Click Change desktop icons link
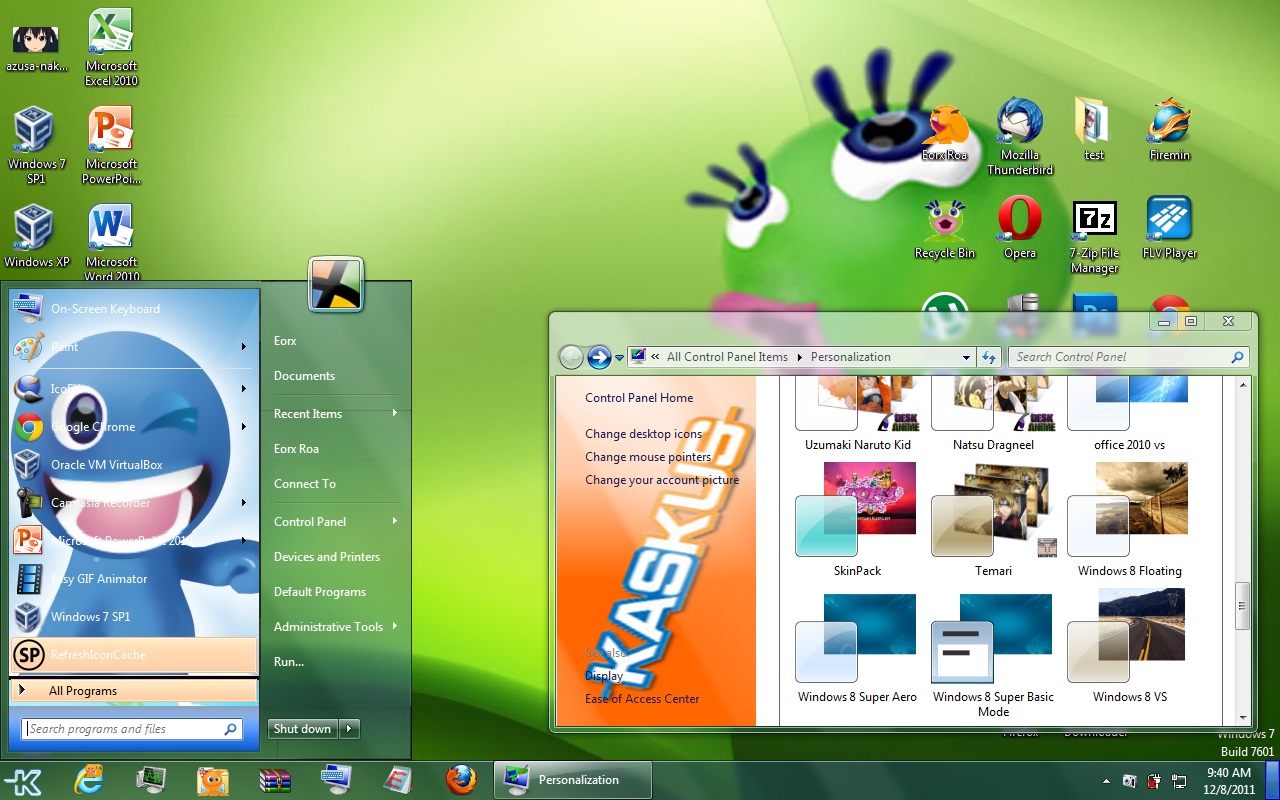 point(644,434)
